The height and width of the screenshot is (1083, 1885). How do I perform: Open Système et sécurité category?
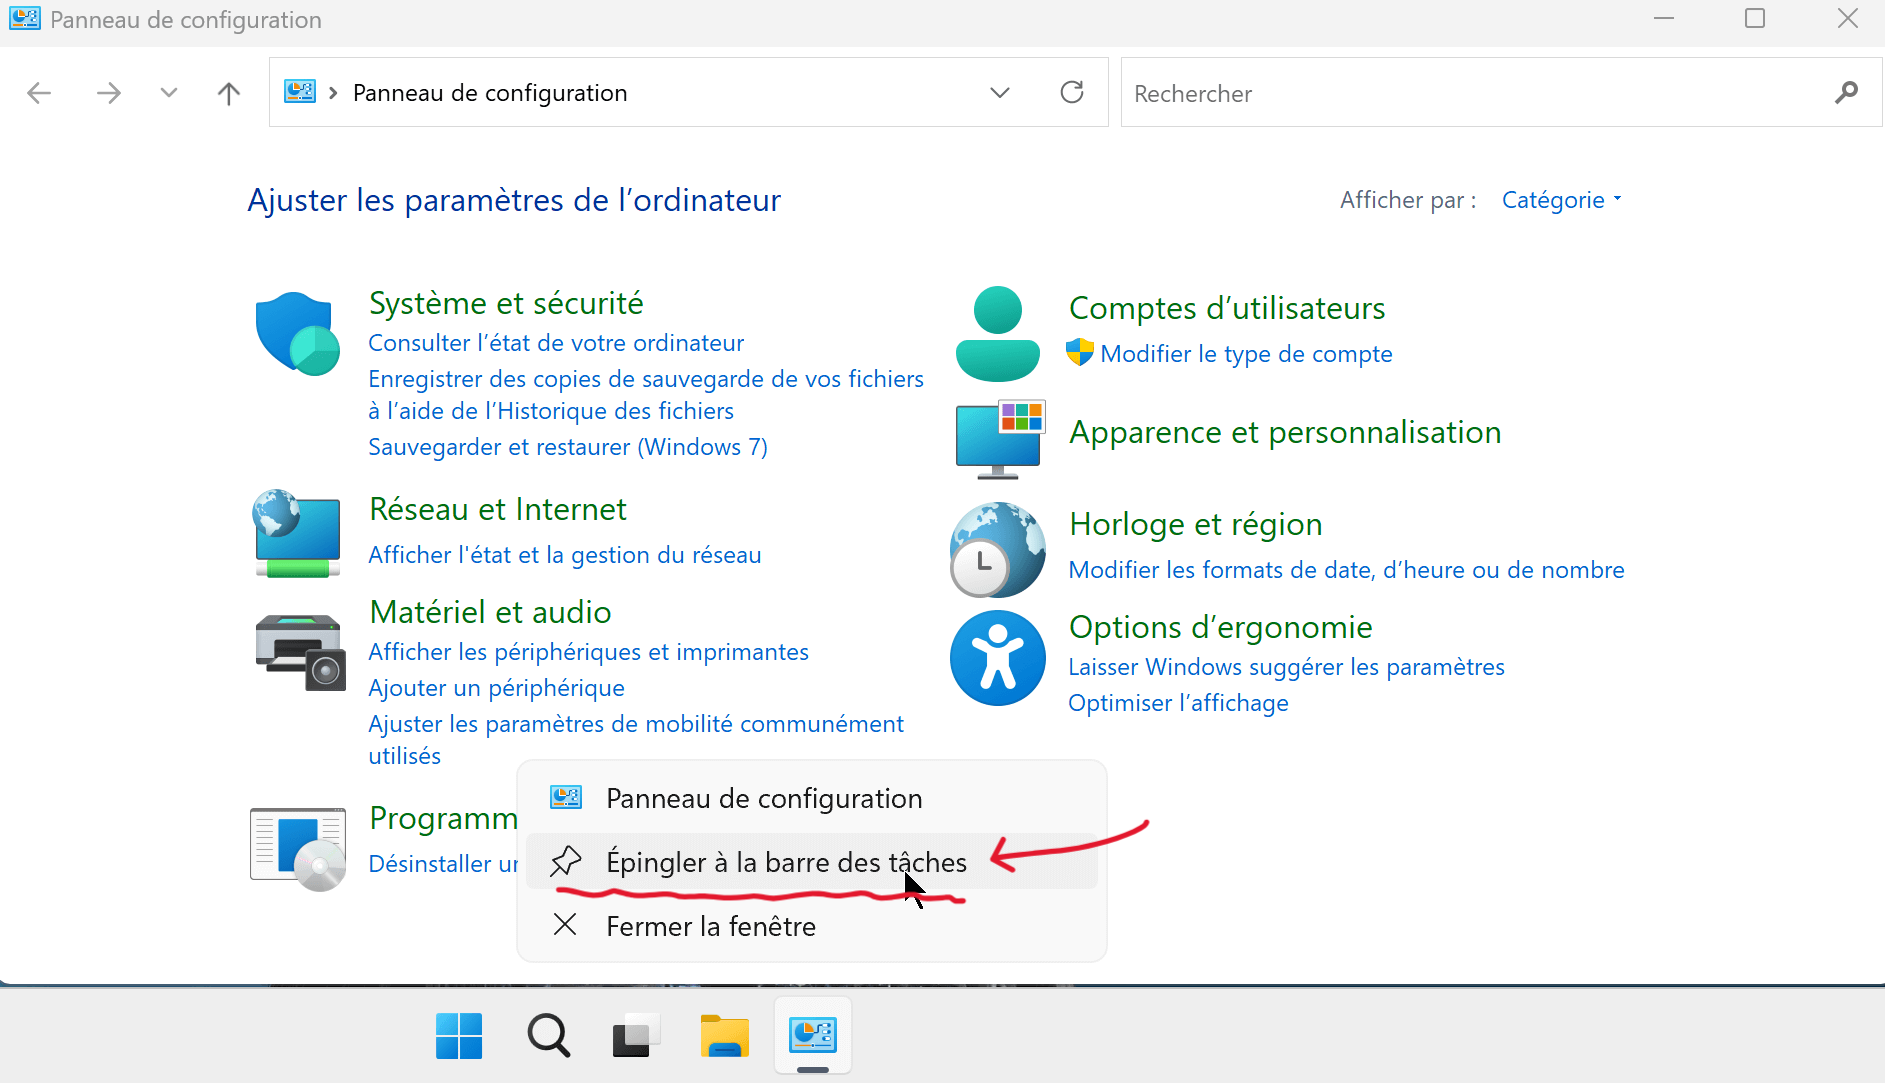pyautogui.click(x=506, y=303)
